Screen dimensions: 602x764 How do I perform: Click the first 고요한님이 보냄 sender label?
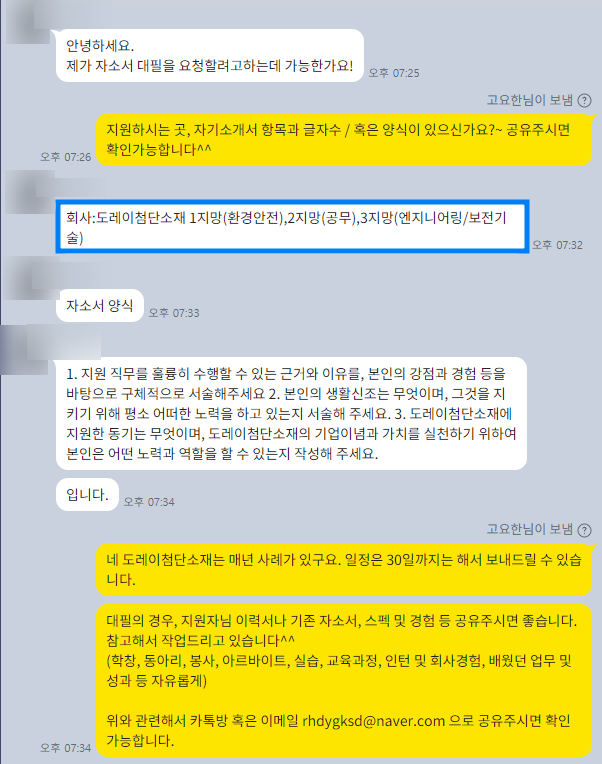click(529, 100)
